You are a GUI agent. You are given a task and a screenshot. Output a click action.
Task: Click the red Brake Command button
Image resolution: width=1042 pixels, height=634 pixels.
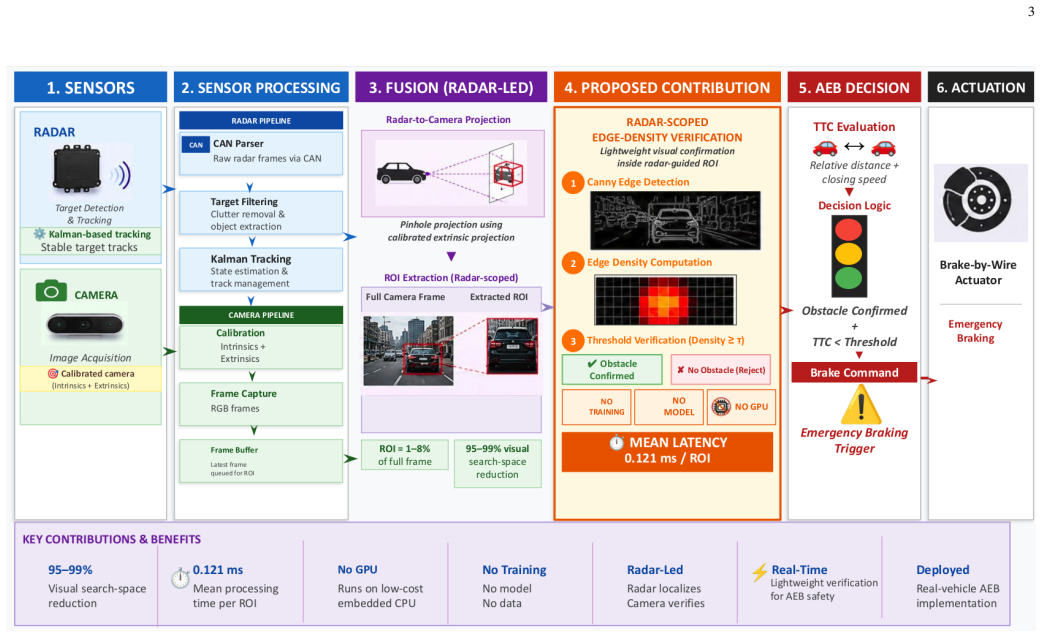(854, 372)
